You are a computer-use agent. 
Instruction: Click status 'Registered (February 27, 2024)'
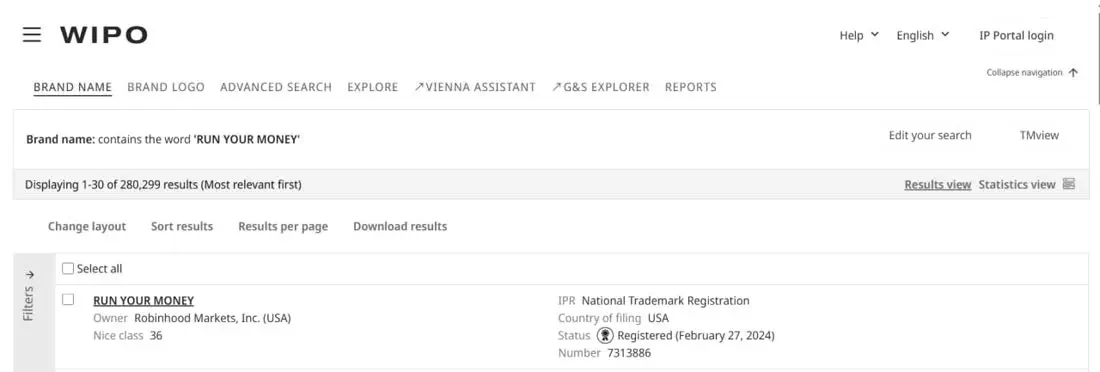tap(696, 336)
